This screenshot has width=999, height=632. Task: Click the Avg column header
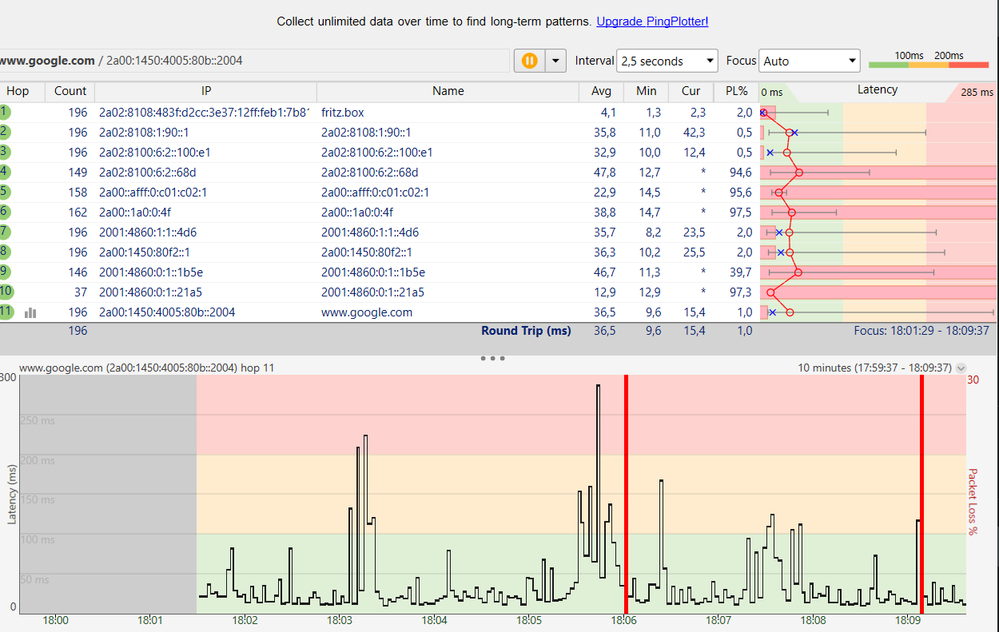point(601,91)
